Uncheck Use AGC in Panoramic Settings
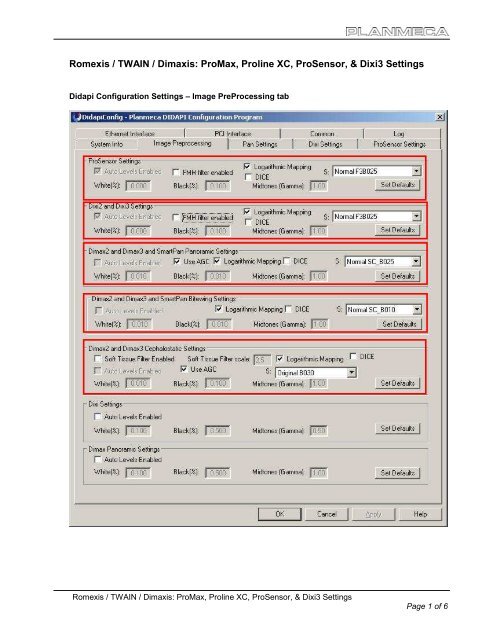The image size is (495, 640). pyautogui.click(x=177, y=261)
